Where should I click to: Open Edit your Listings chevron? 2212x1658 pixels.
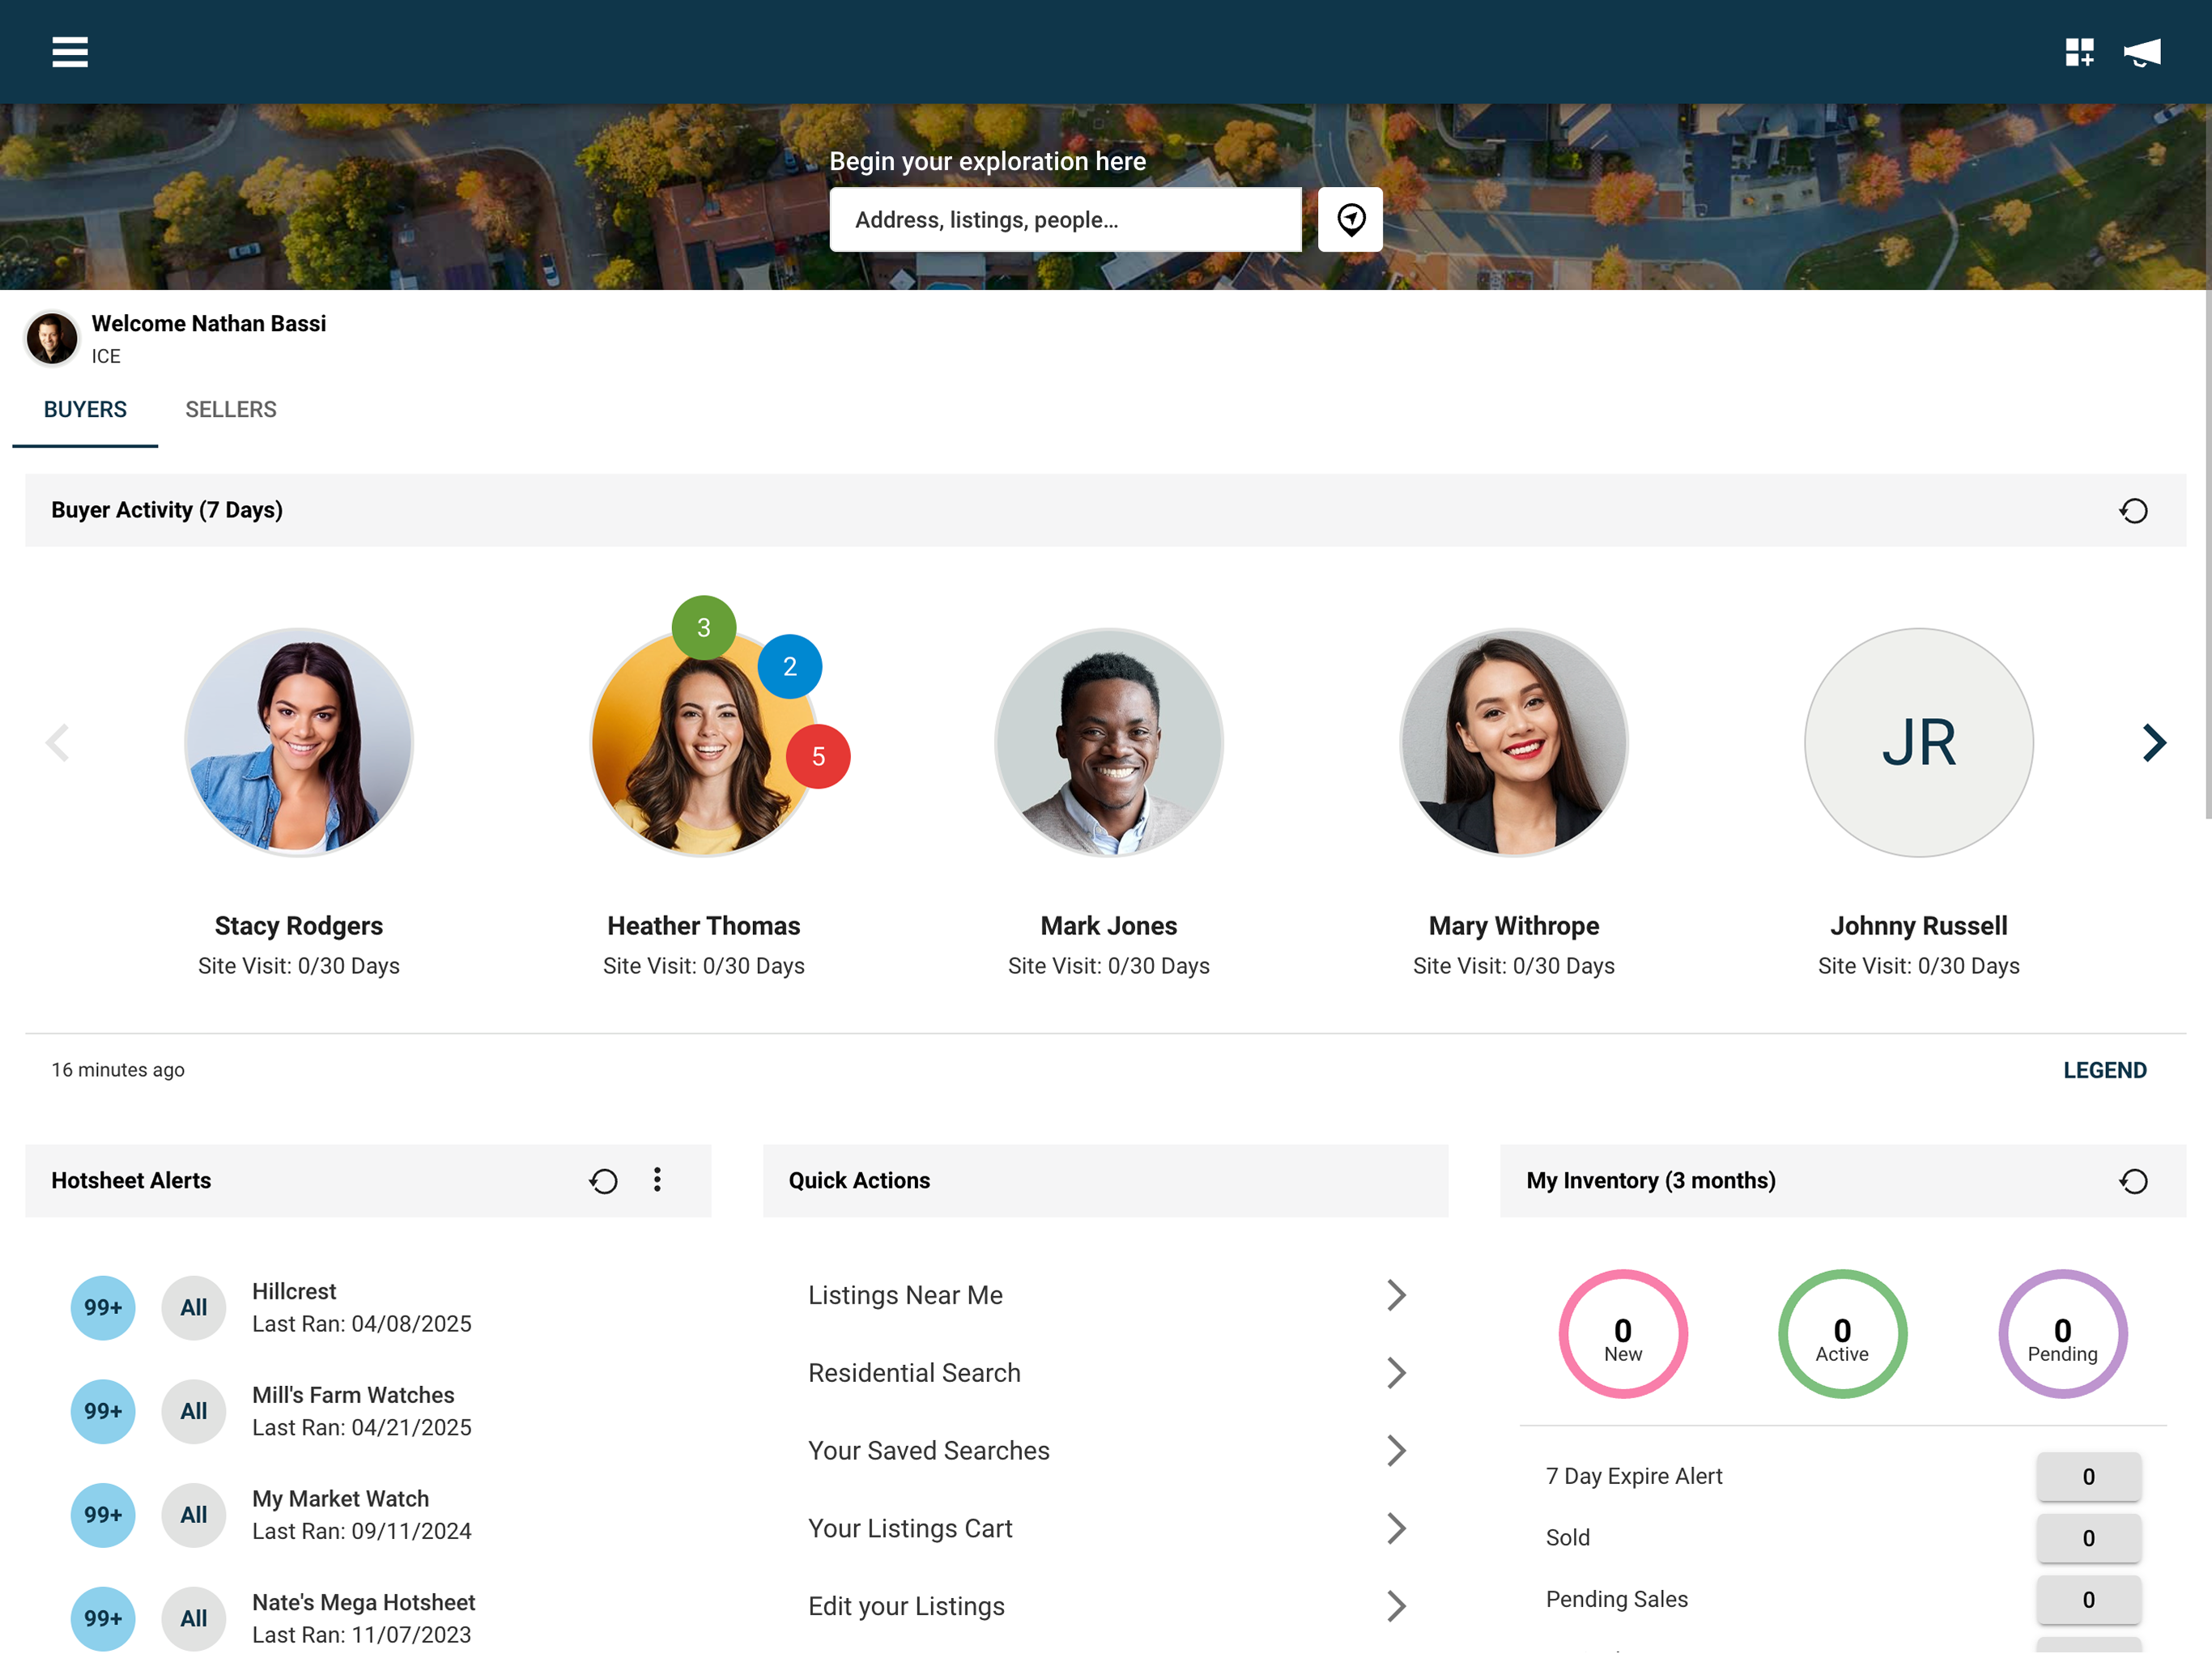pos(1397,1607)
